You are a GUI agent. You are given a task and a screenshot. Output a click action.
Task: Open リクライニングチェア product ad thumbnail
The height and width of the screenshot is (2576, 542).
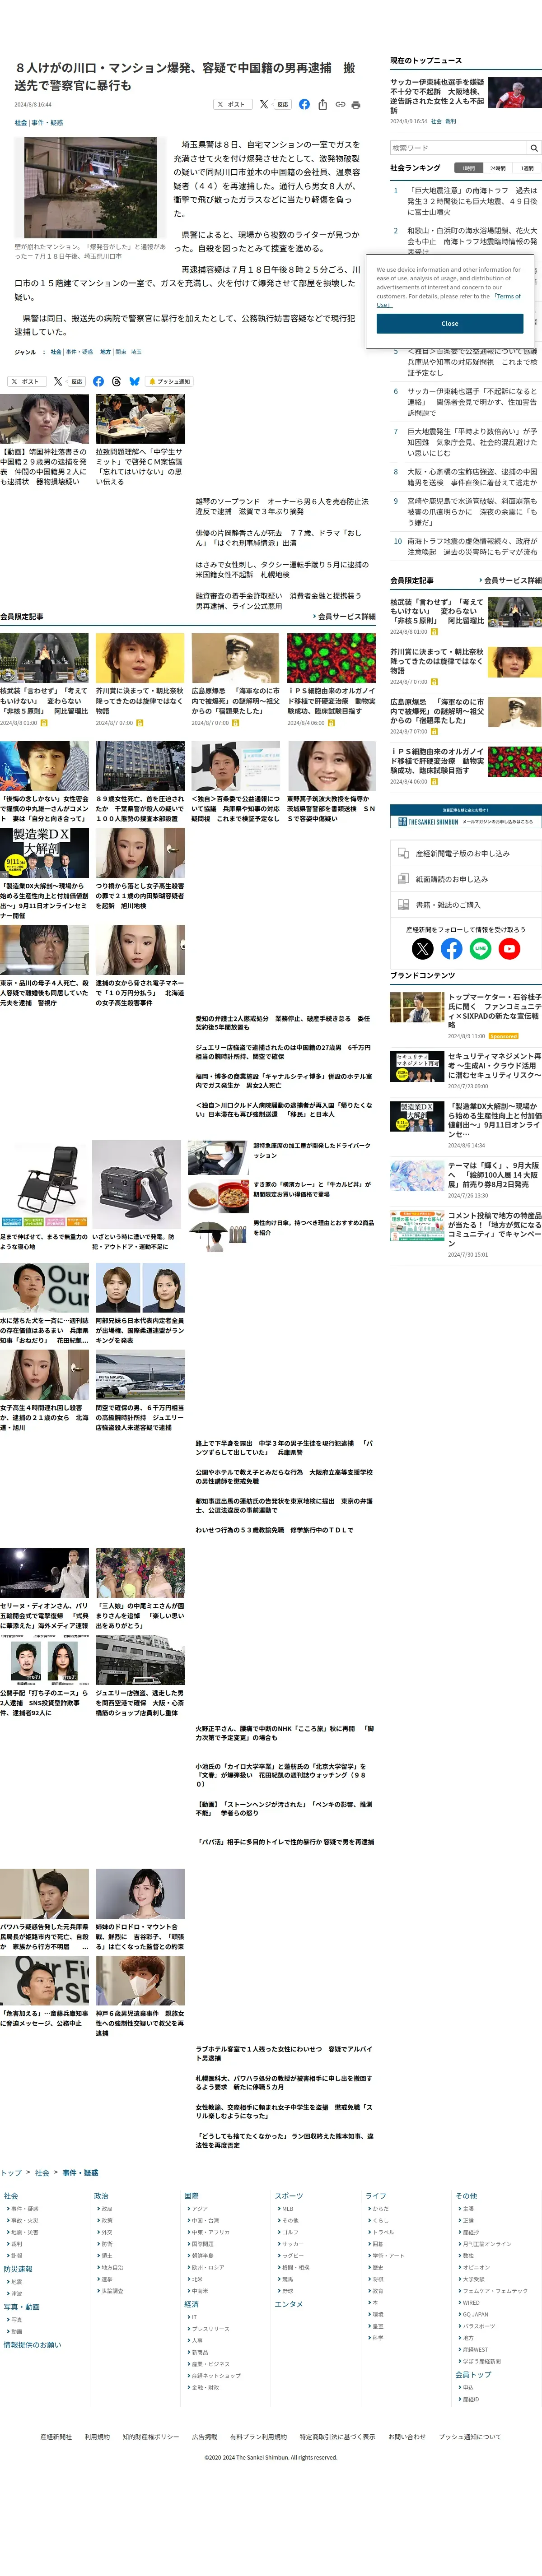(x=44, y=1183)
